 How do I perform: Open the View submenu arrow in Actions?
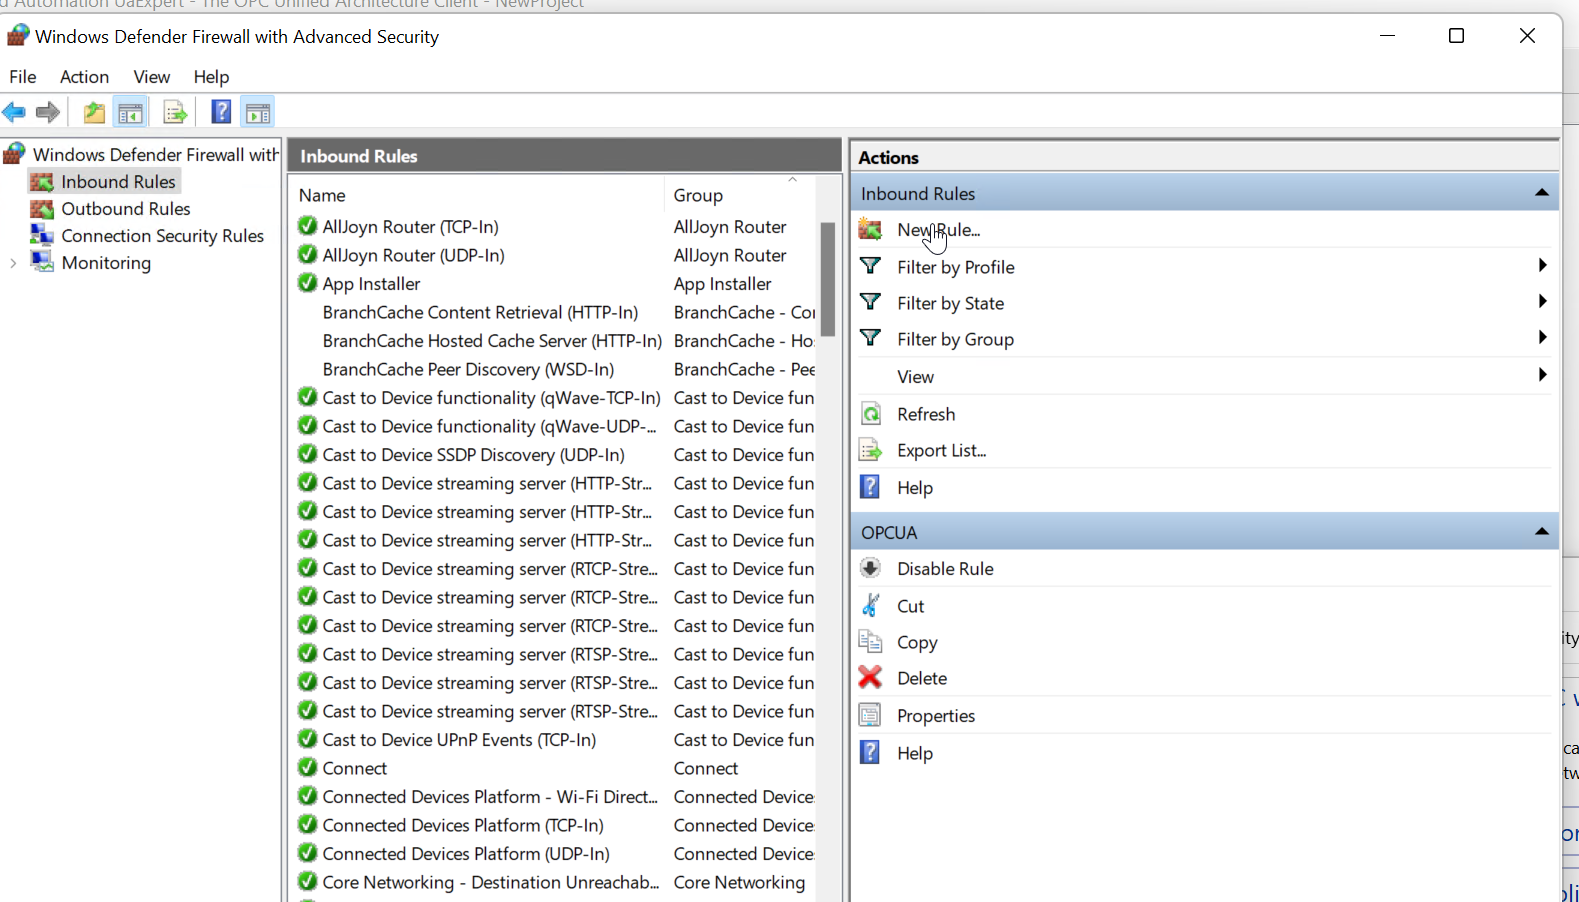1542,375
